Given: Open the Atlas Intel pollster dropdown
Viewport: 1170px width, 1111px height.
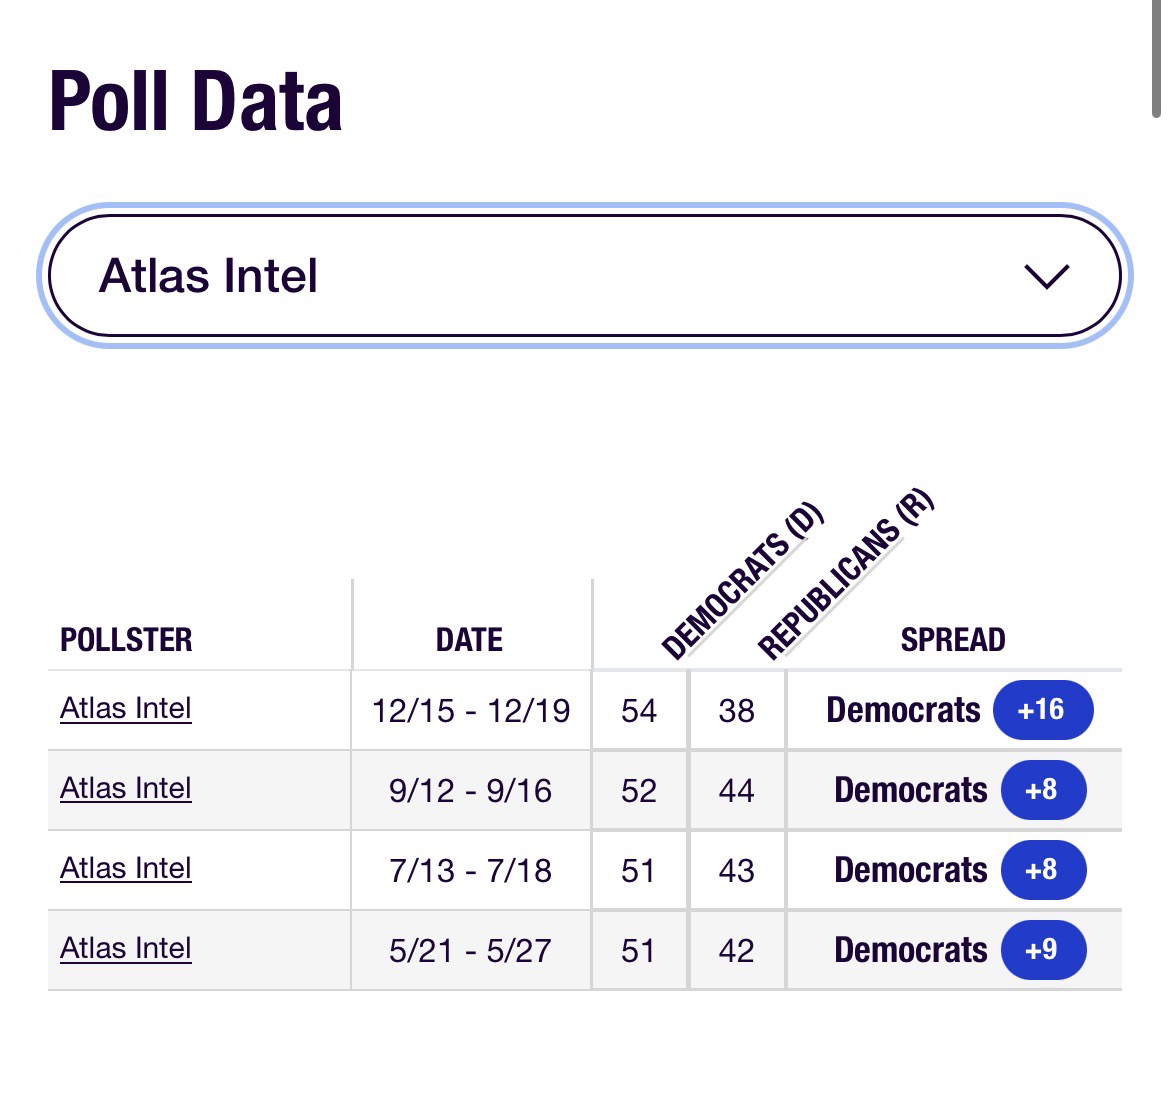Looking at the screenshot, I should pos(584,276).
